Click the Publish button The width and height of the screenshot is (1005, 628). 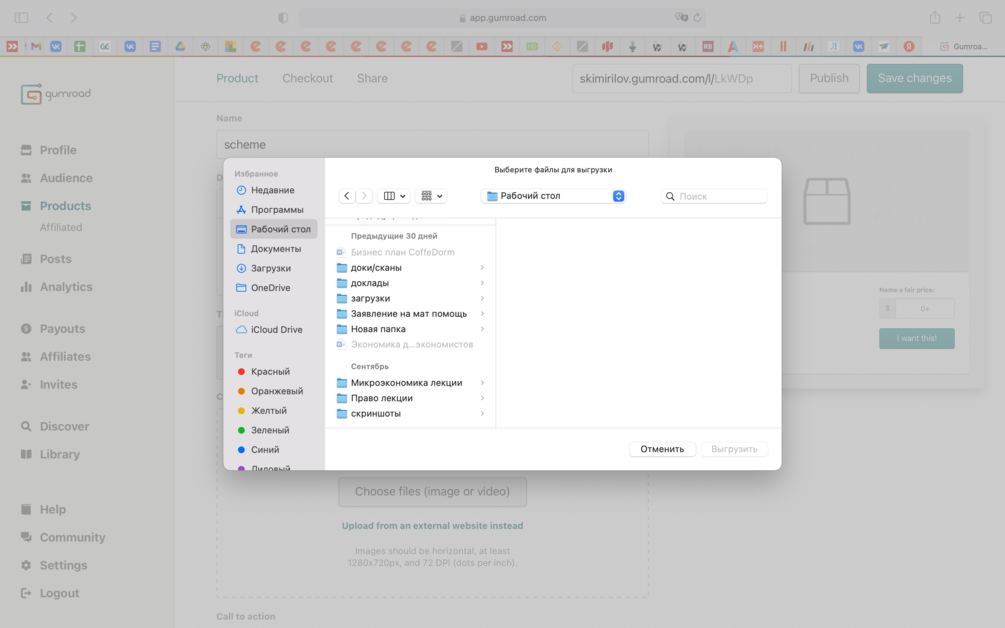829,78
